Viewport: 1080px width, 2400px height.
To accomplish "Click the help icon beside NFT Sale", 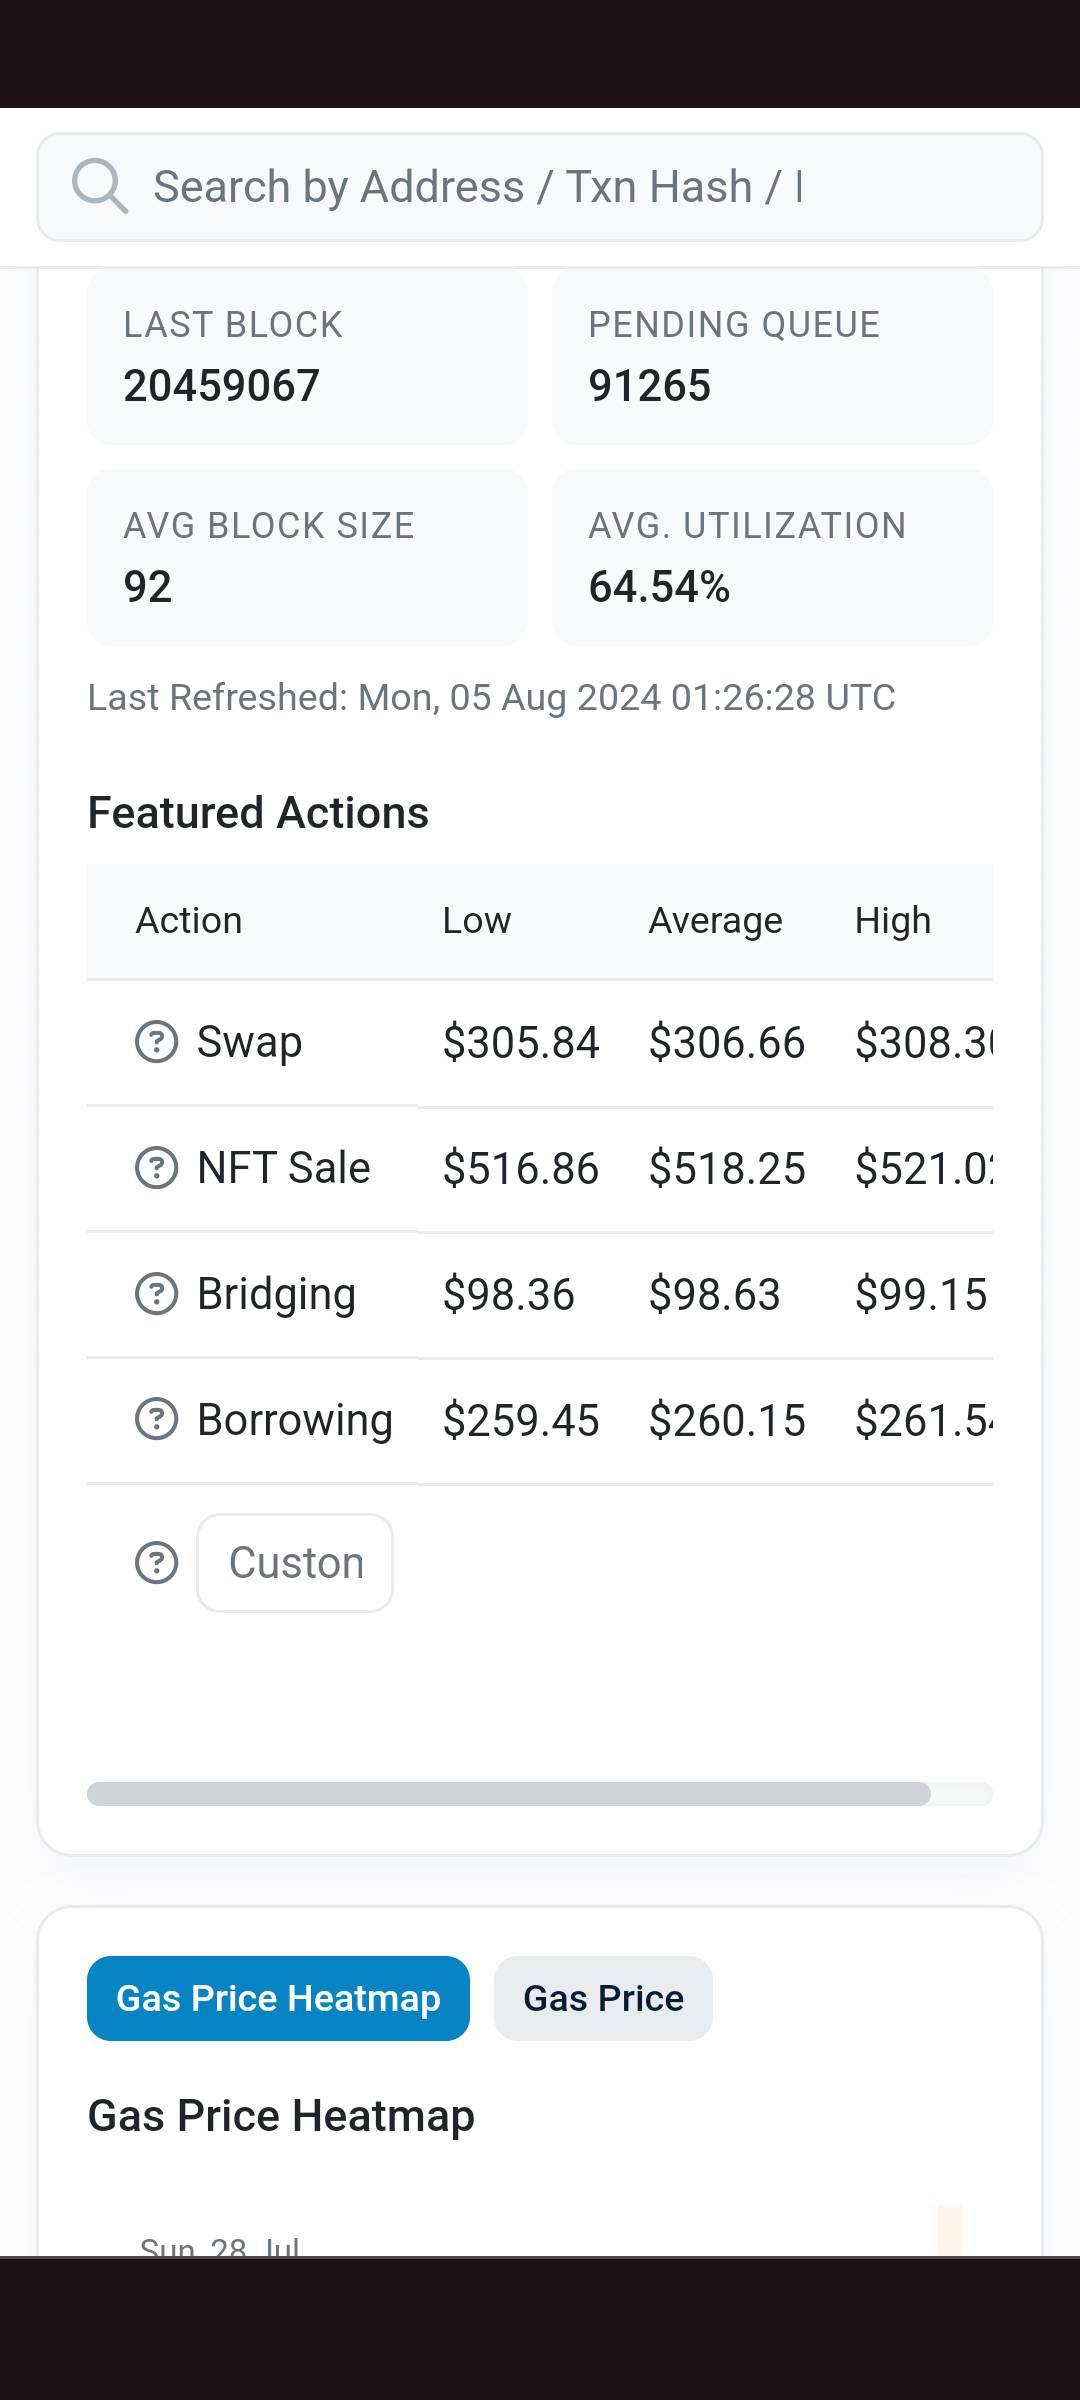I will tap(156, 1168).
